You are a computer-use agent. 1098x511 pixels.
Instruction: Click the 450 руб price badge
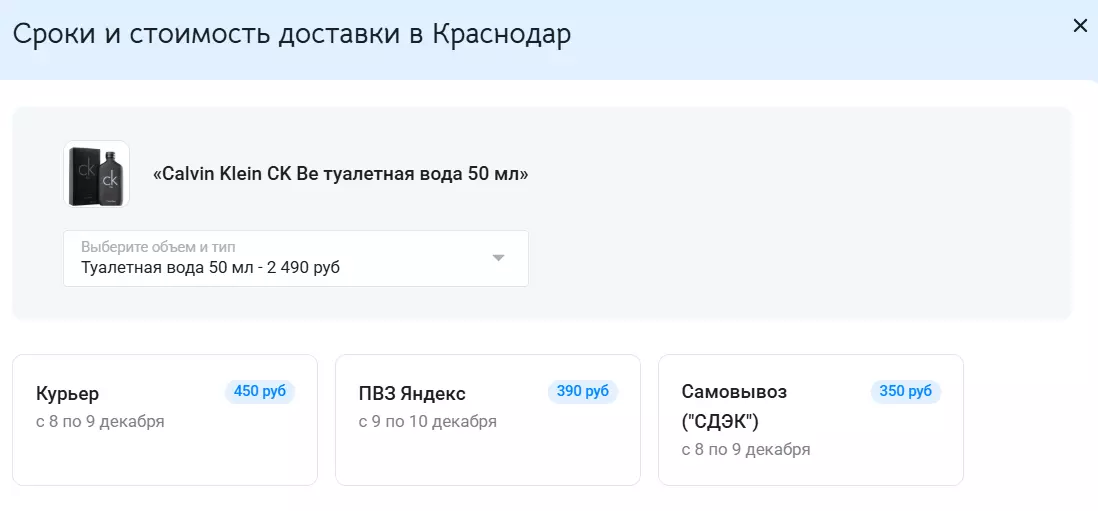(x=260, y=391)
